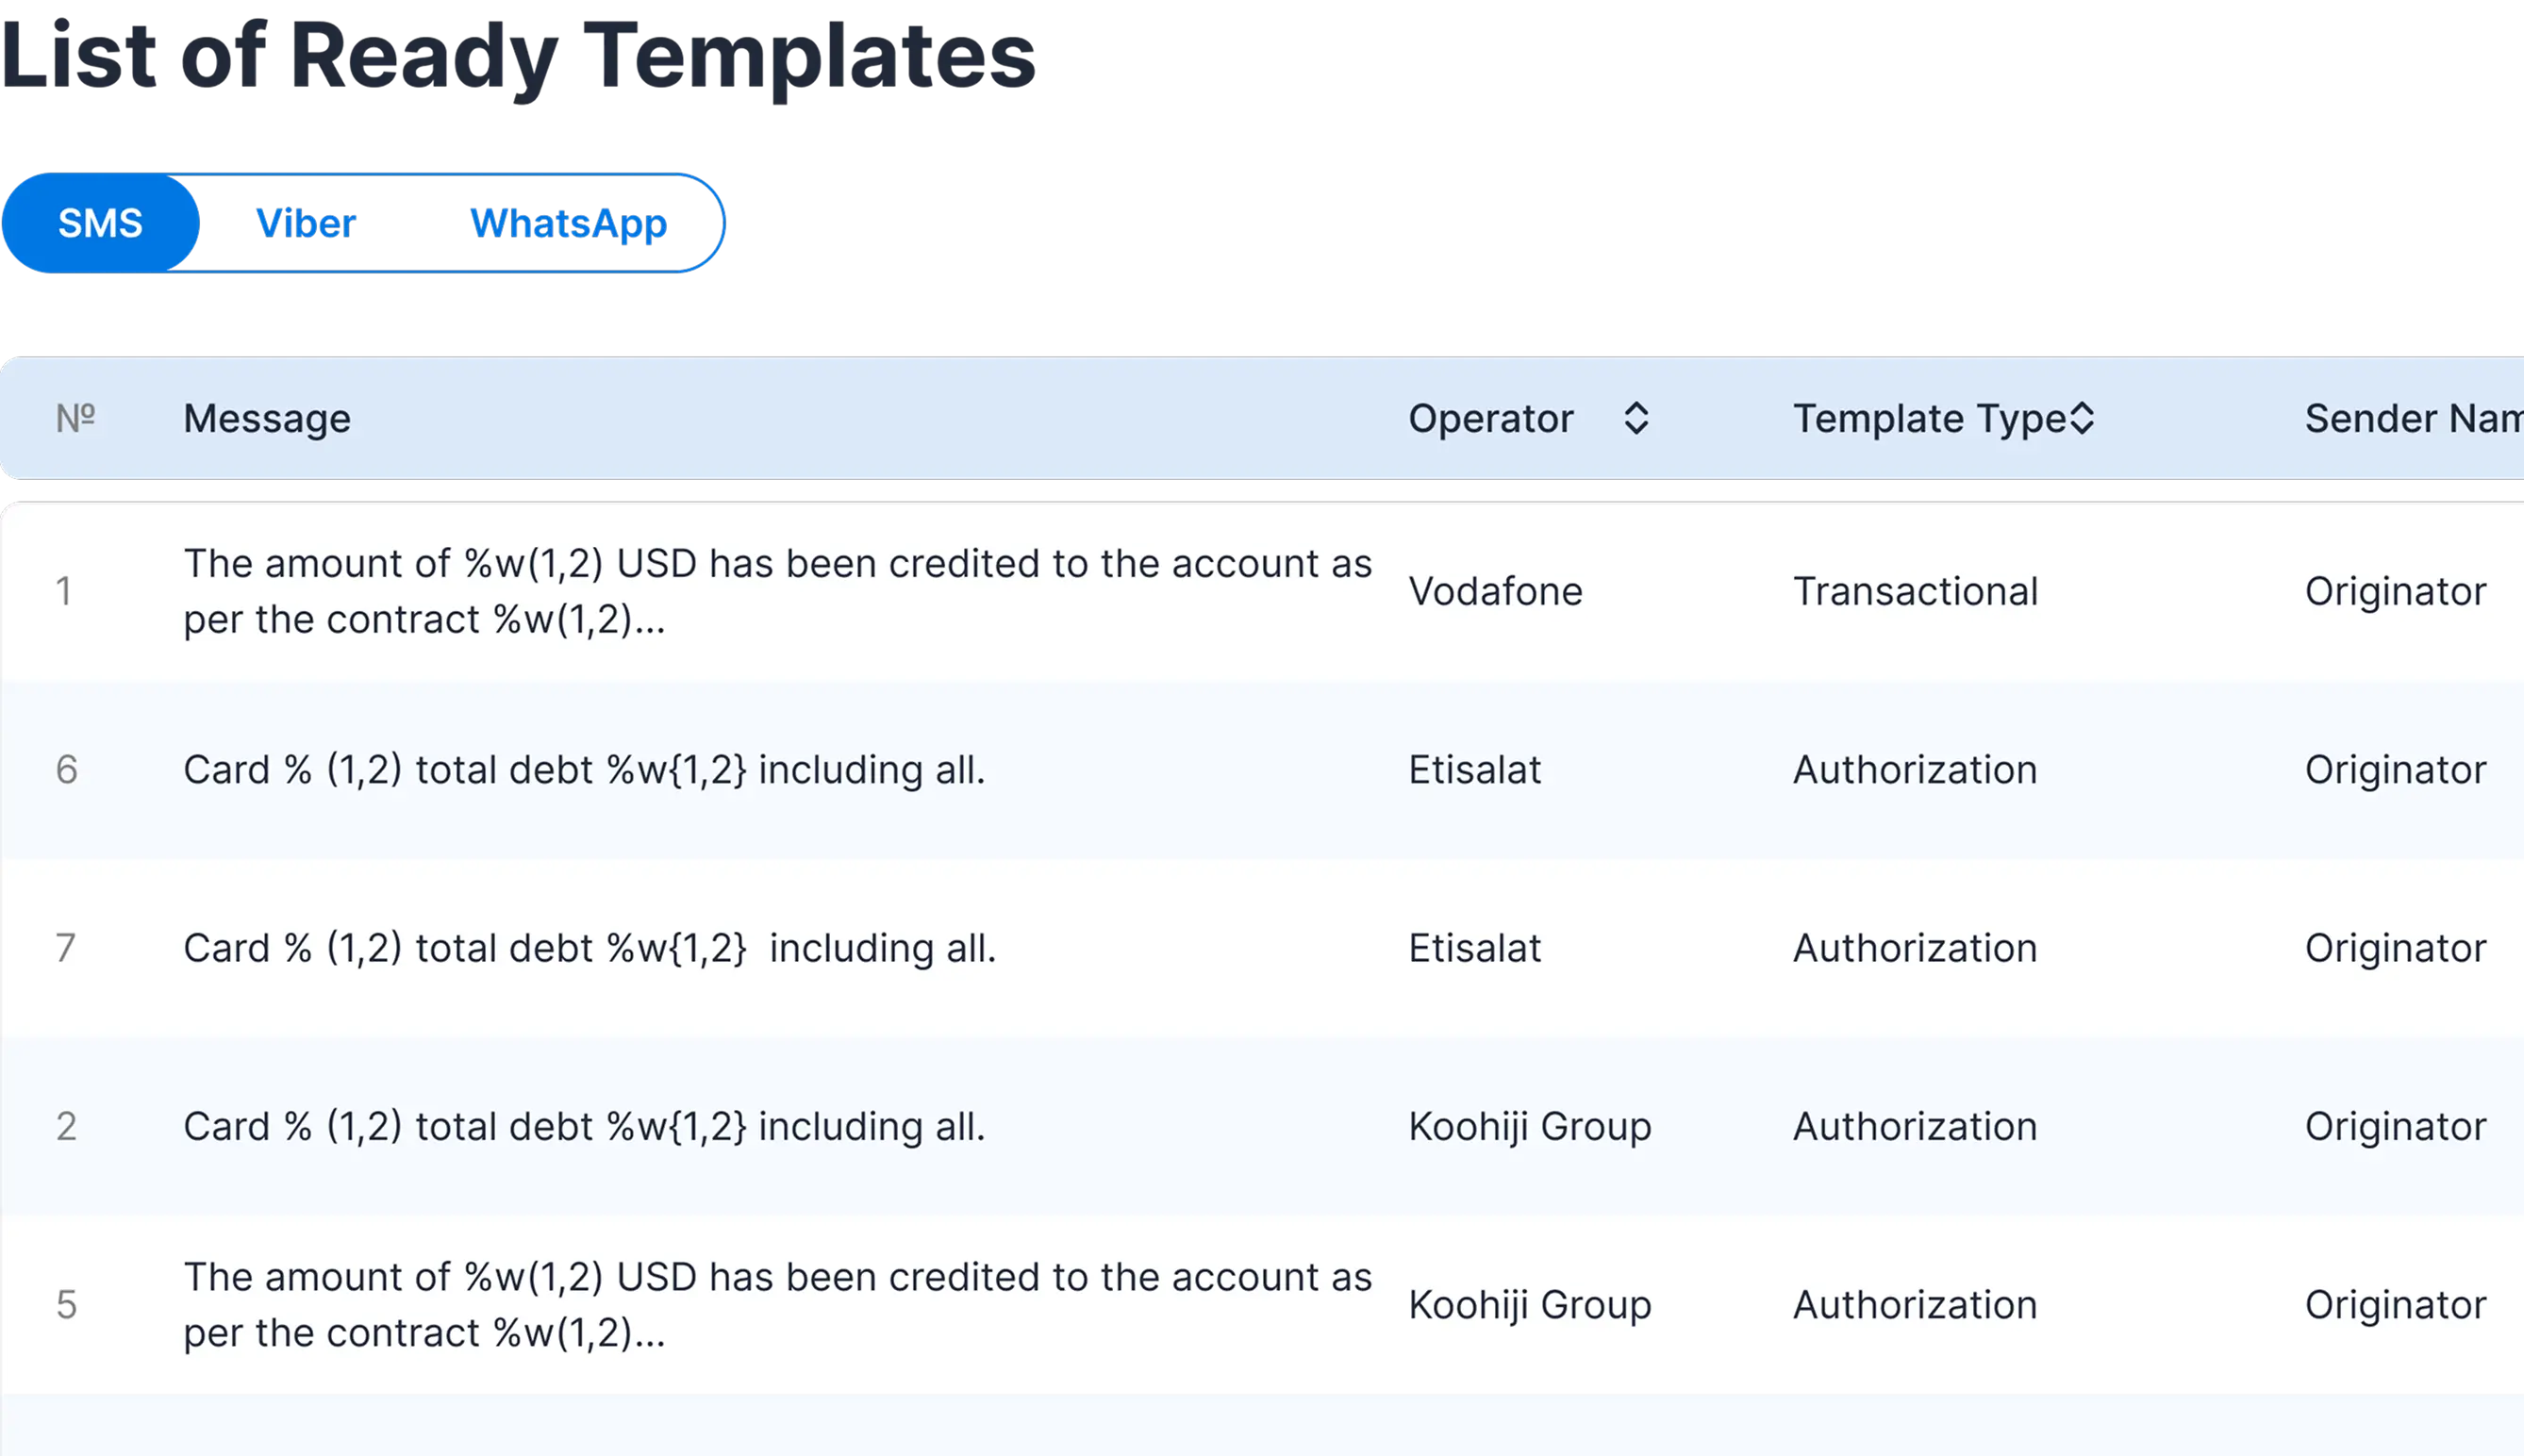Click Authorization template type in row 7
This screenshot has width=2524, height=1456.
pos(1915,947)
